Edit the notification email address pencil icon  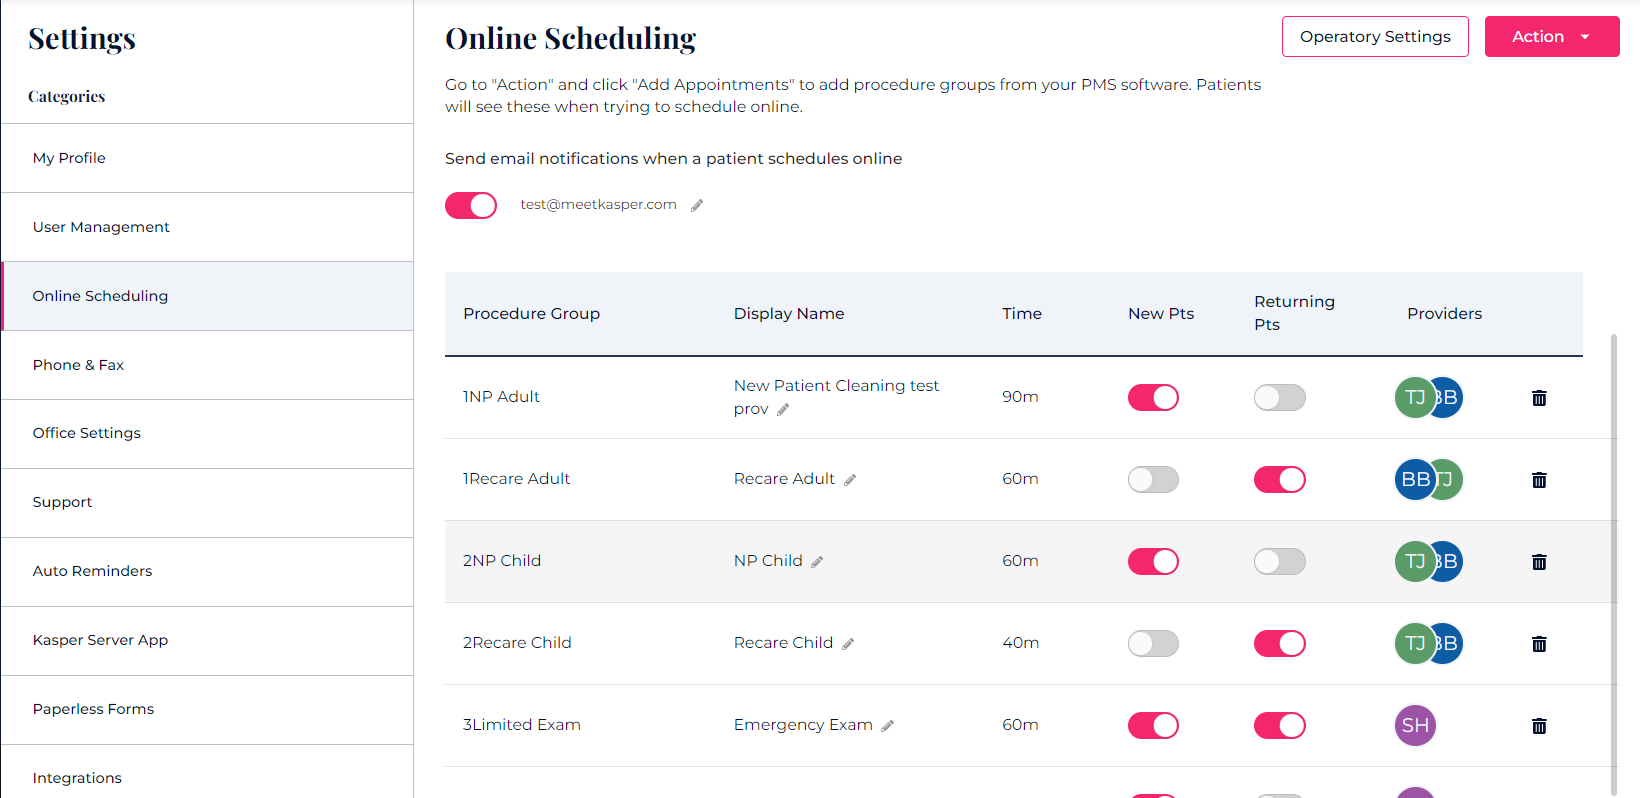(697, 205)
